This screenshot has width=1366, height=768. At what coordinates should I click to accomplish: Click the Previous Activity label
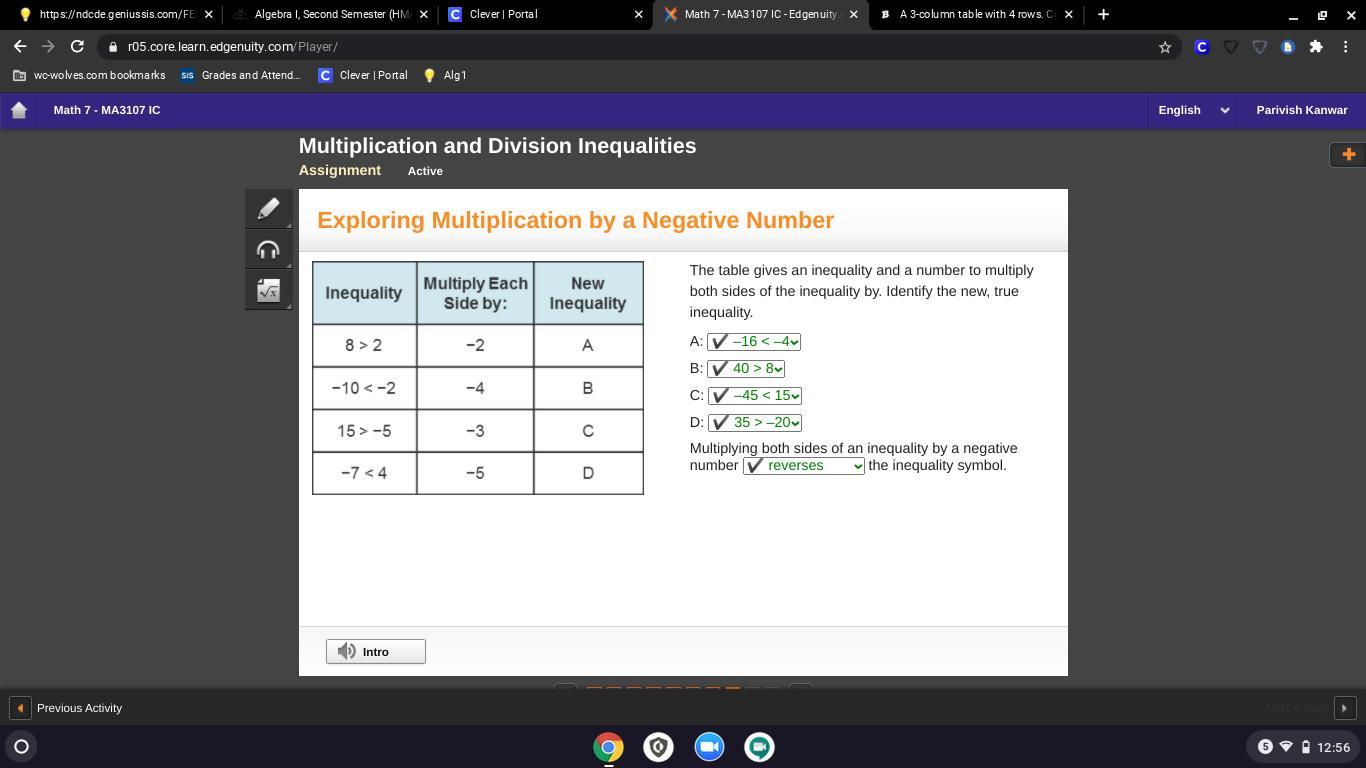click(80, 708)
